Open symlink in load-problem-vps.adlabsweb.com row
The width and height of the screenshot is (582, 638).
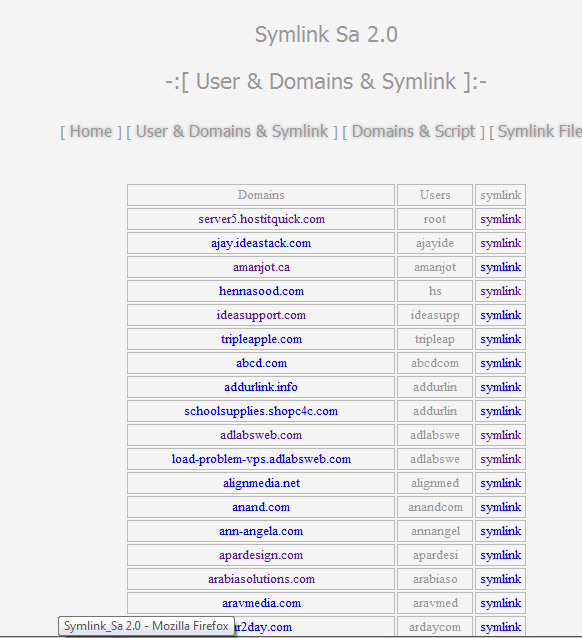click(501, 459)
